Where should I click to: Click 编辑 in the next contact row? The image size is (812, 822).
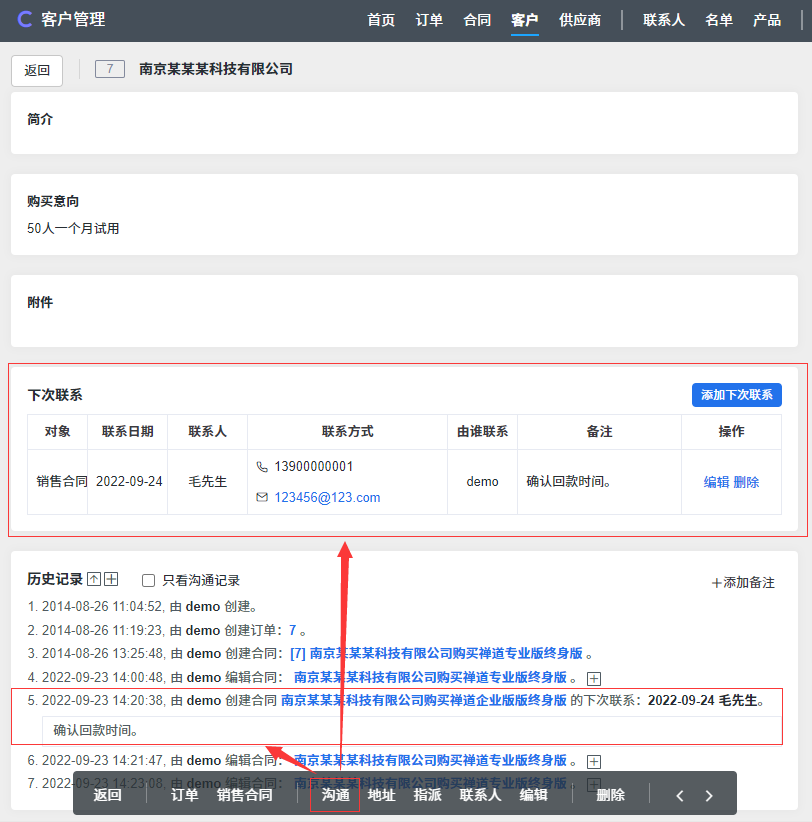pyautogui.click(x=716, y=482)
